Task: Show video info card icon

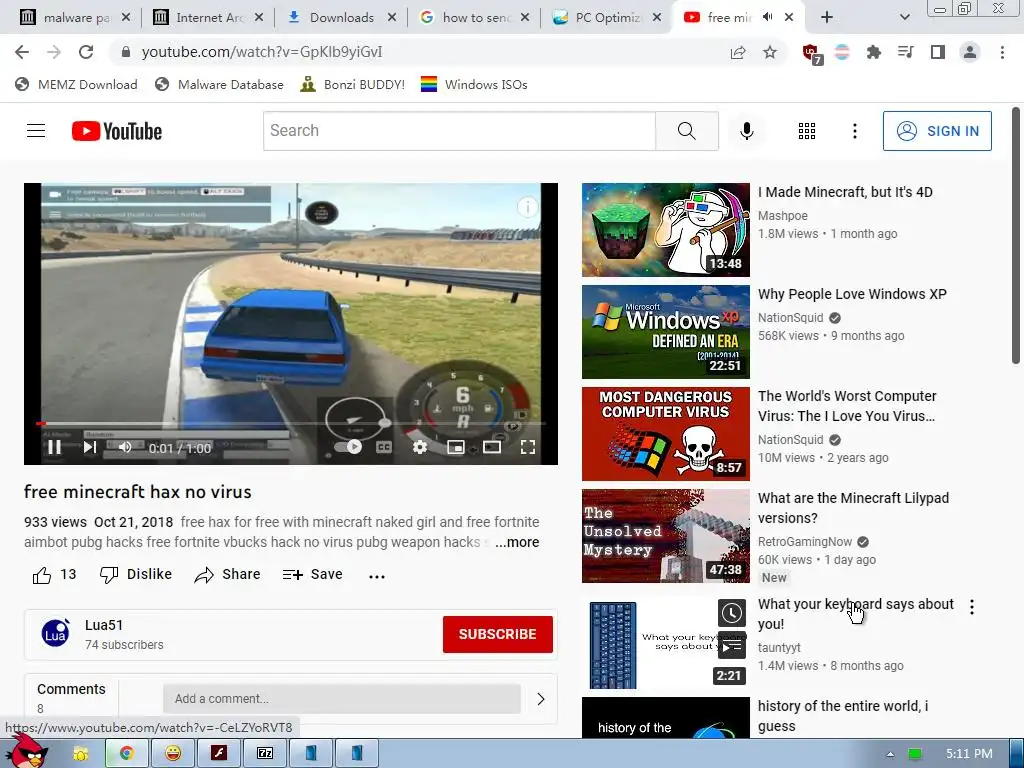Action: [x=527, y=207]
